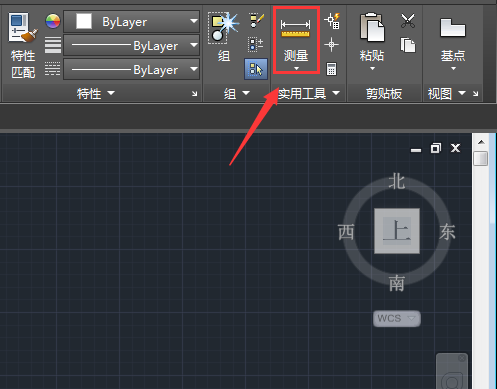
Task: Click 东 on the ViewCube compass
Action: tap(447, 232)
